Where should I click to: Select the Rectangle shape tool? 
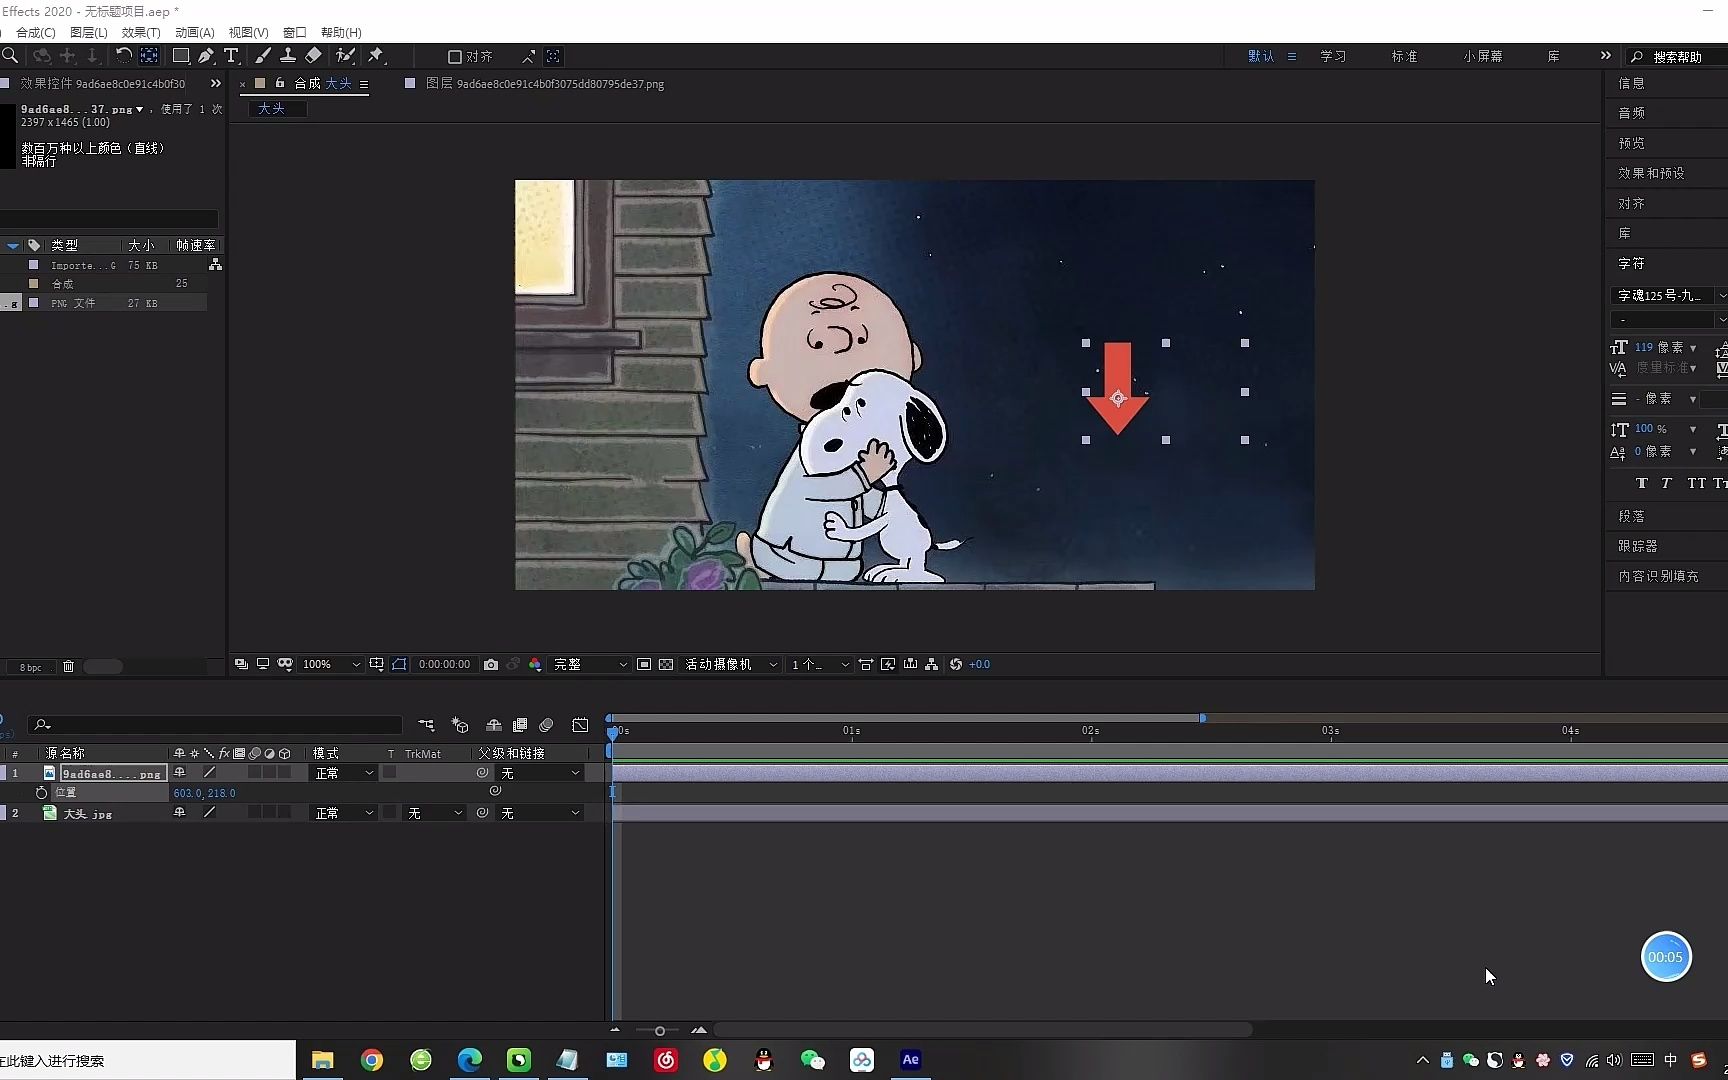pyautogui.click(x=181, y=56)
